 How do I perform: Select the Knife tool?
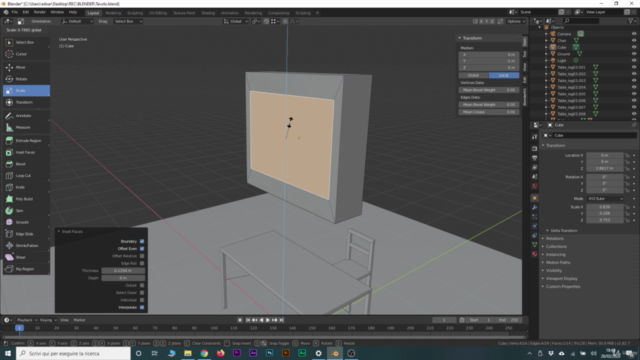point(26,187)
